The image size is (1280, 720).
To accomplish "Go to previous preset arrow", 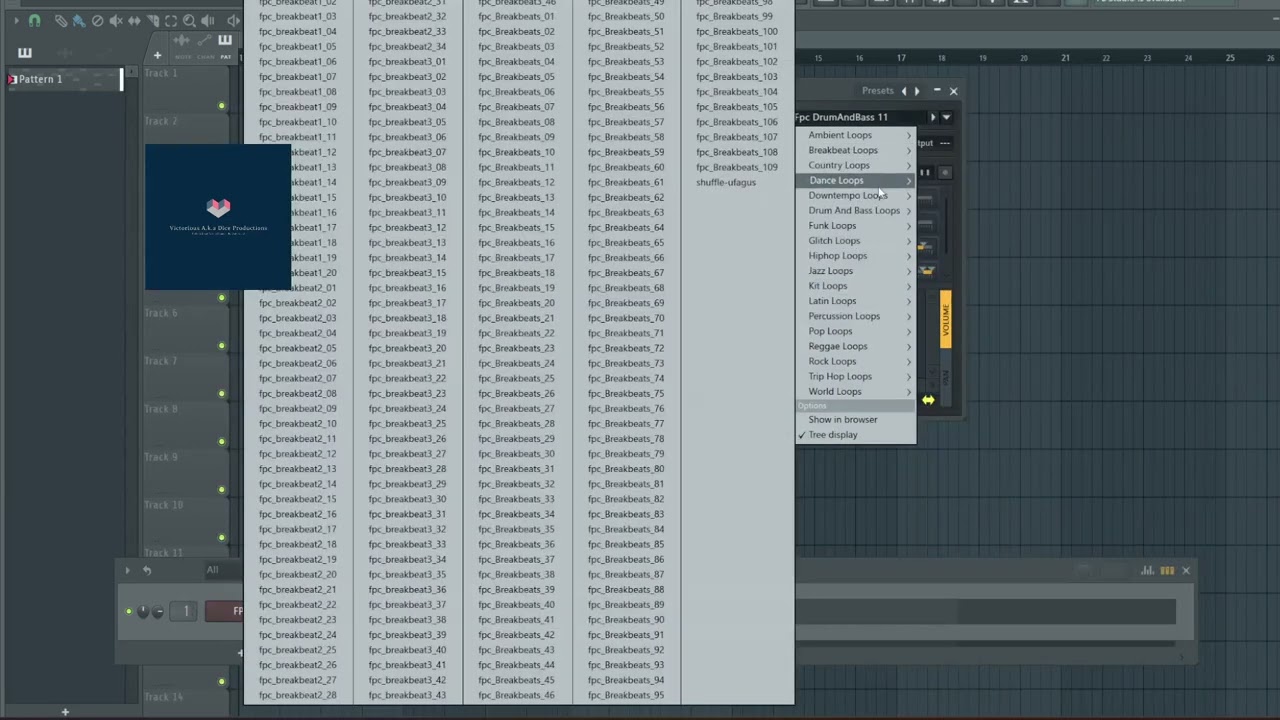I will coord(904,91).
